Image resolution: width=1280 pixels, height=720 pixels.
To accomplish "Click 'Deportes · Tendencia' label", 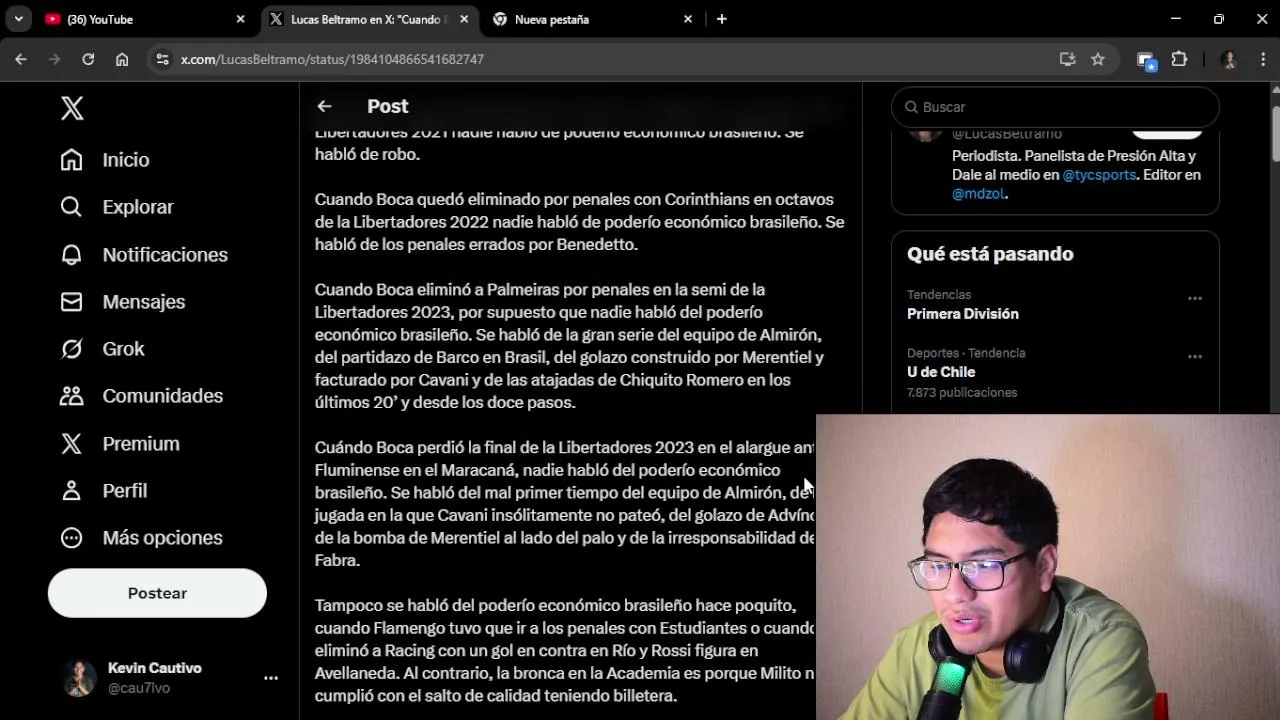I will (966, 353).
